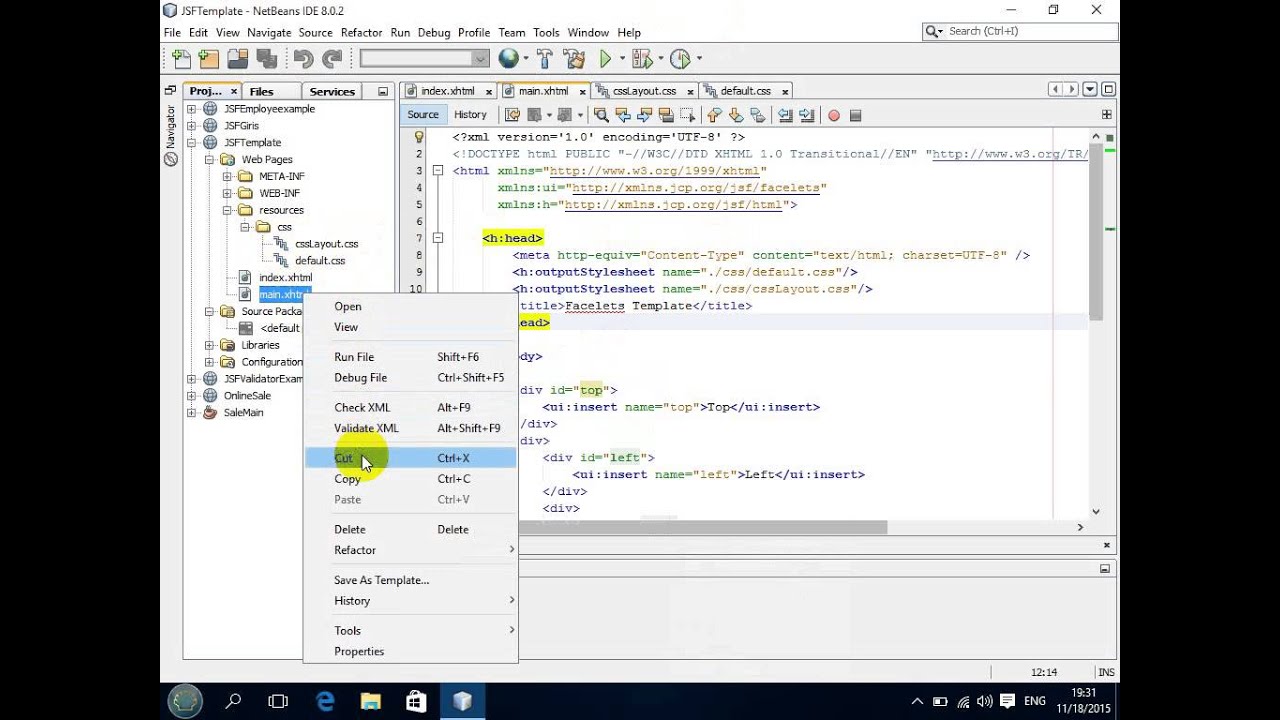Click Find Selection magnifier icon
Screen dimensions: 1280x720
[x=601, y=115]
